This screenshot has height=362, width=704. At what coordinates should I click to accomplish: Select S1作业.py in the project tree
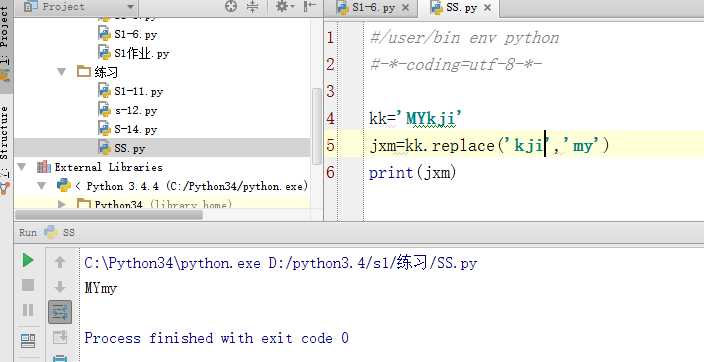[141, 53]
